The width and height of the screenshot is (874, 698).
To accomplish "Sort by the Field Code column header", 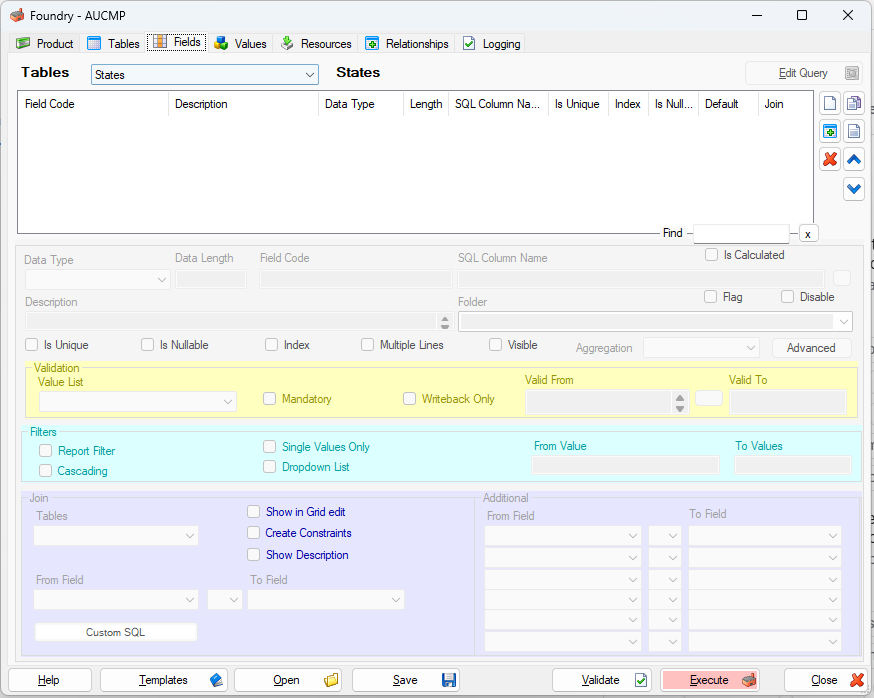I will [93, 104].
